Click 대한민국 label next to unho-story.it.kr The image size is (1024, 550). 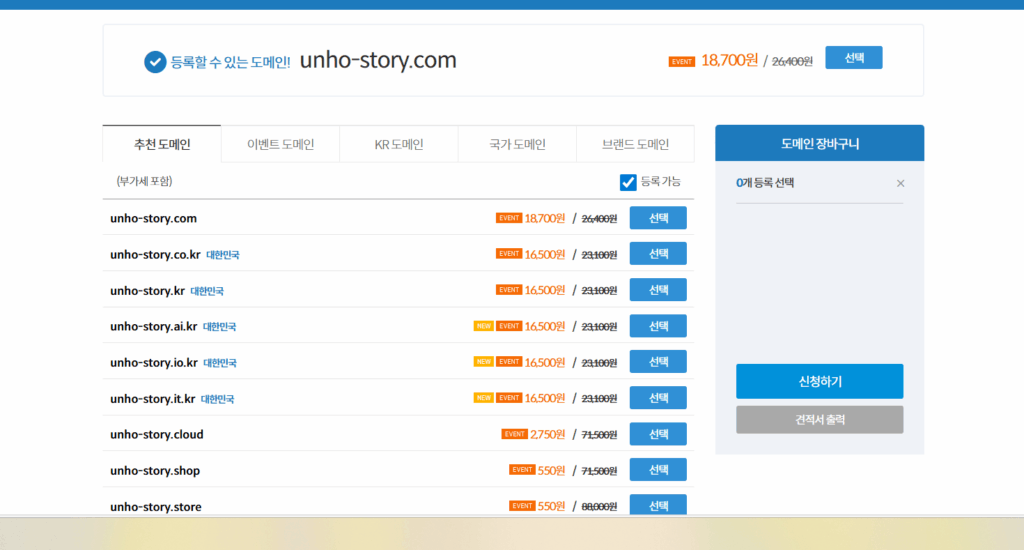point(217,399)
